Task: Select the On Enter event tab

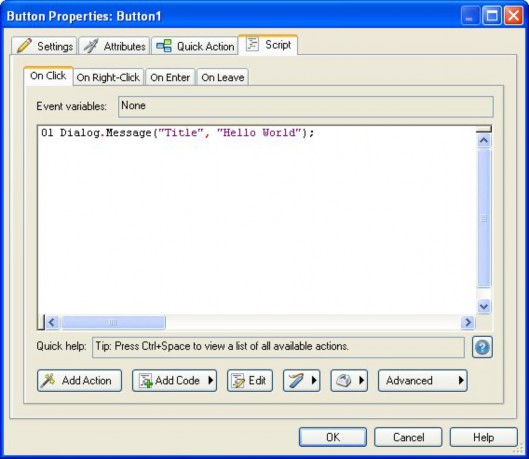Action: (x=170, y=77)
